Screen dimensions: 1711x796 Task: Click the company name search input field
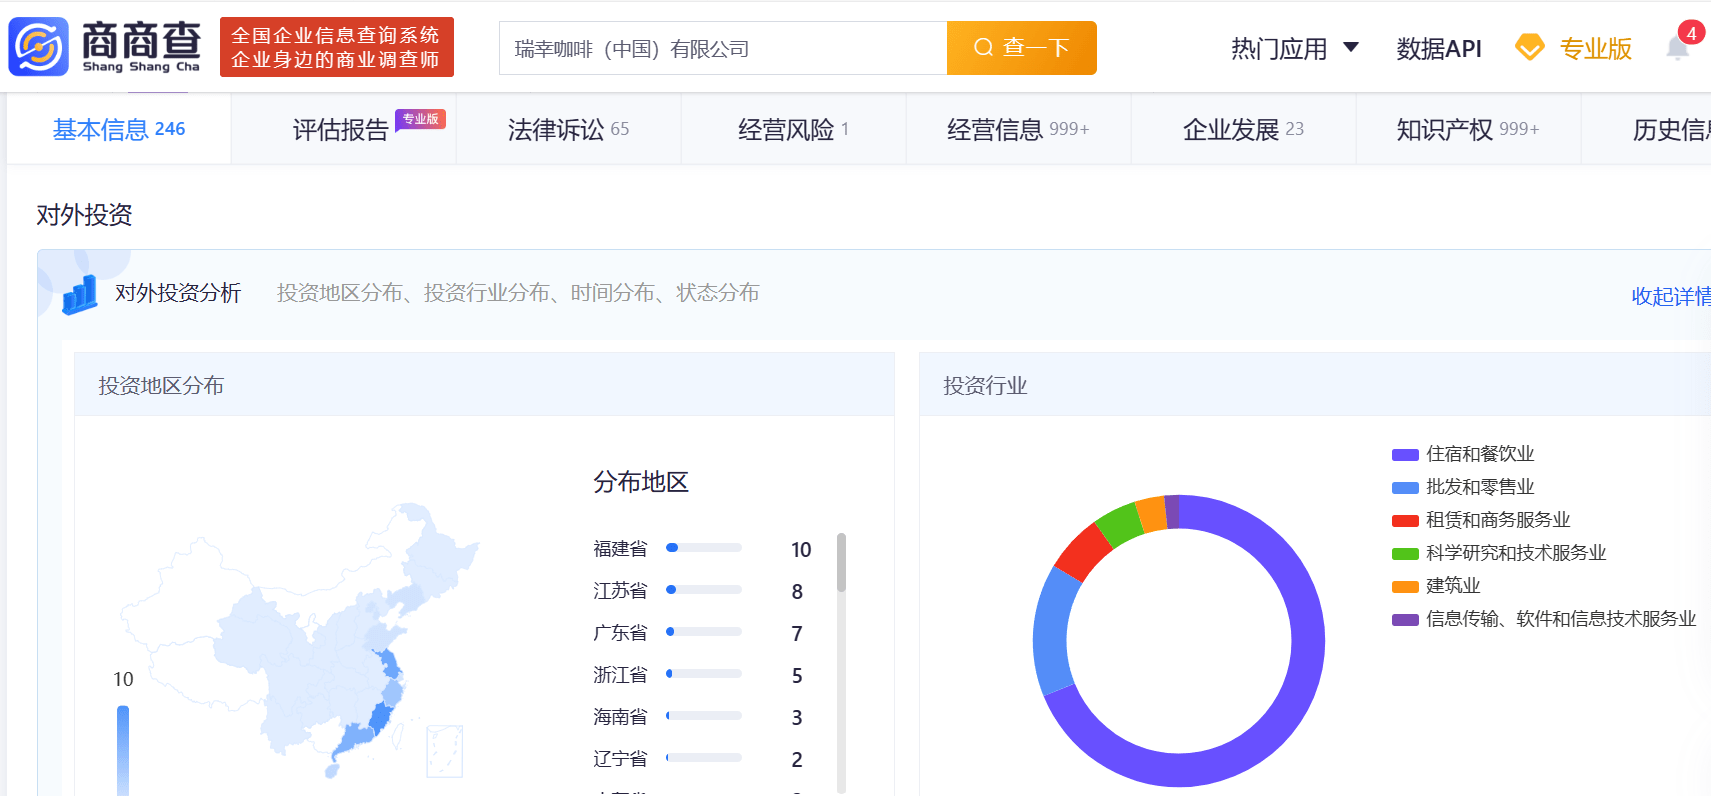[x=722, y=48]
